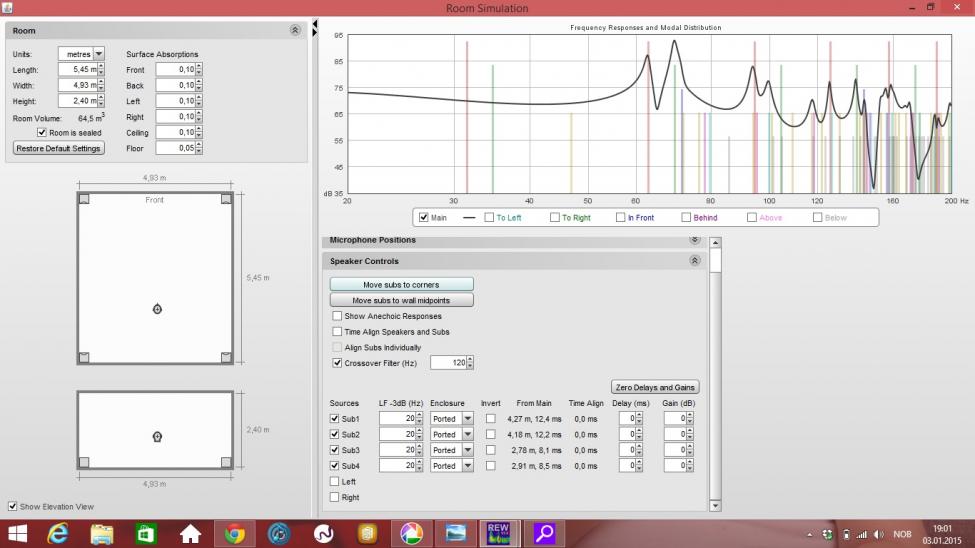Toggle Show Elevation View checkbox
Viewport: 975px width, 548px height.
coord(12,506)
